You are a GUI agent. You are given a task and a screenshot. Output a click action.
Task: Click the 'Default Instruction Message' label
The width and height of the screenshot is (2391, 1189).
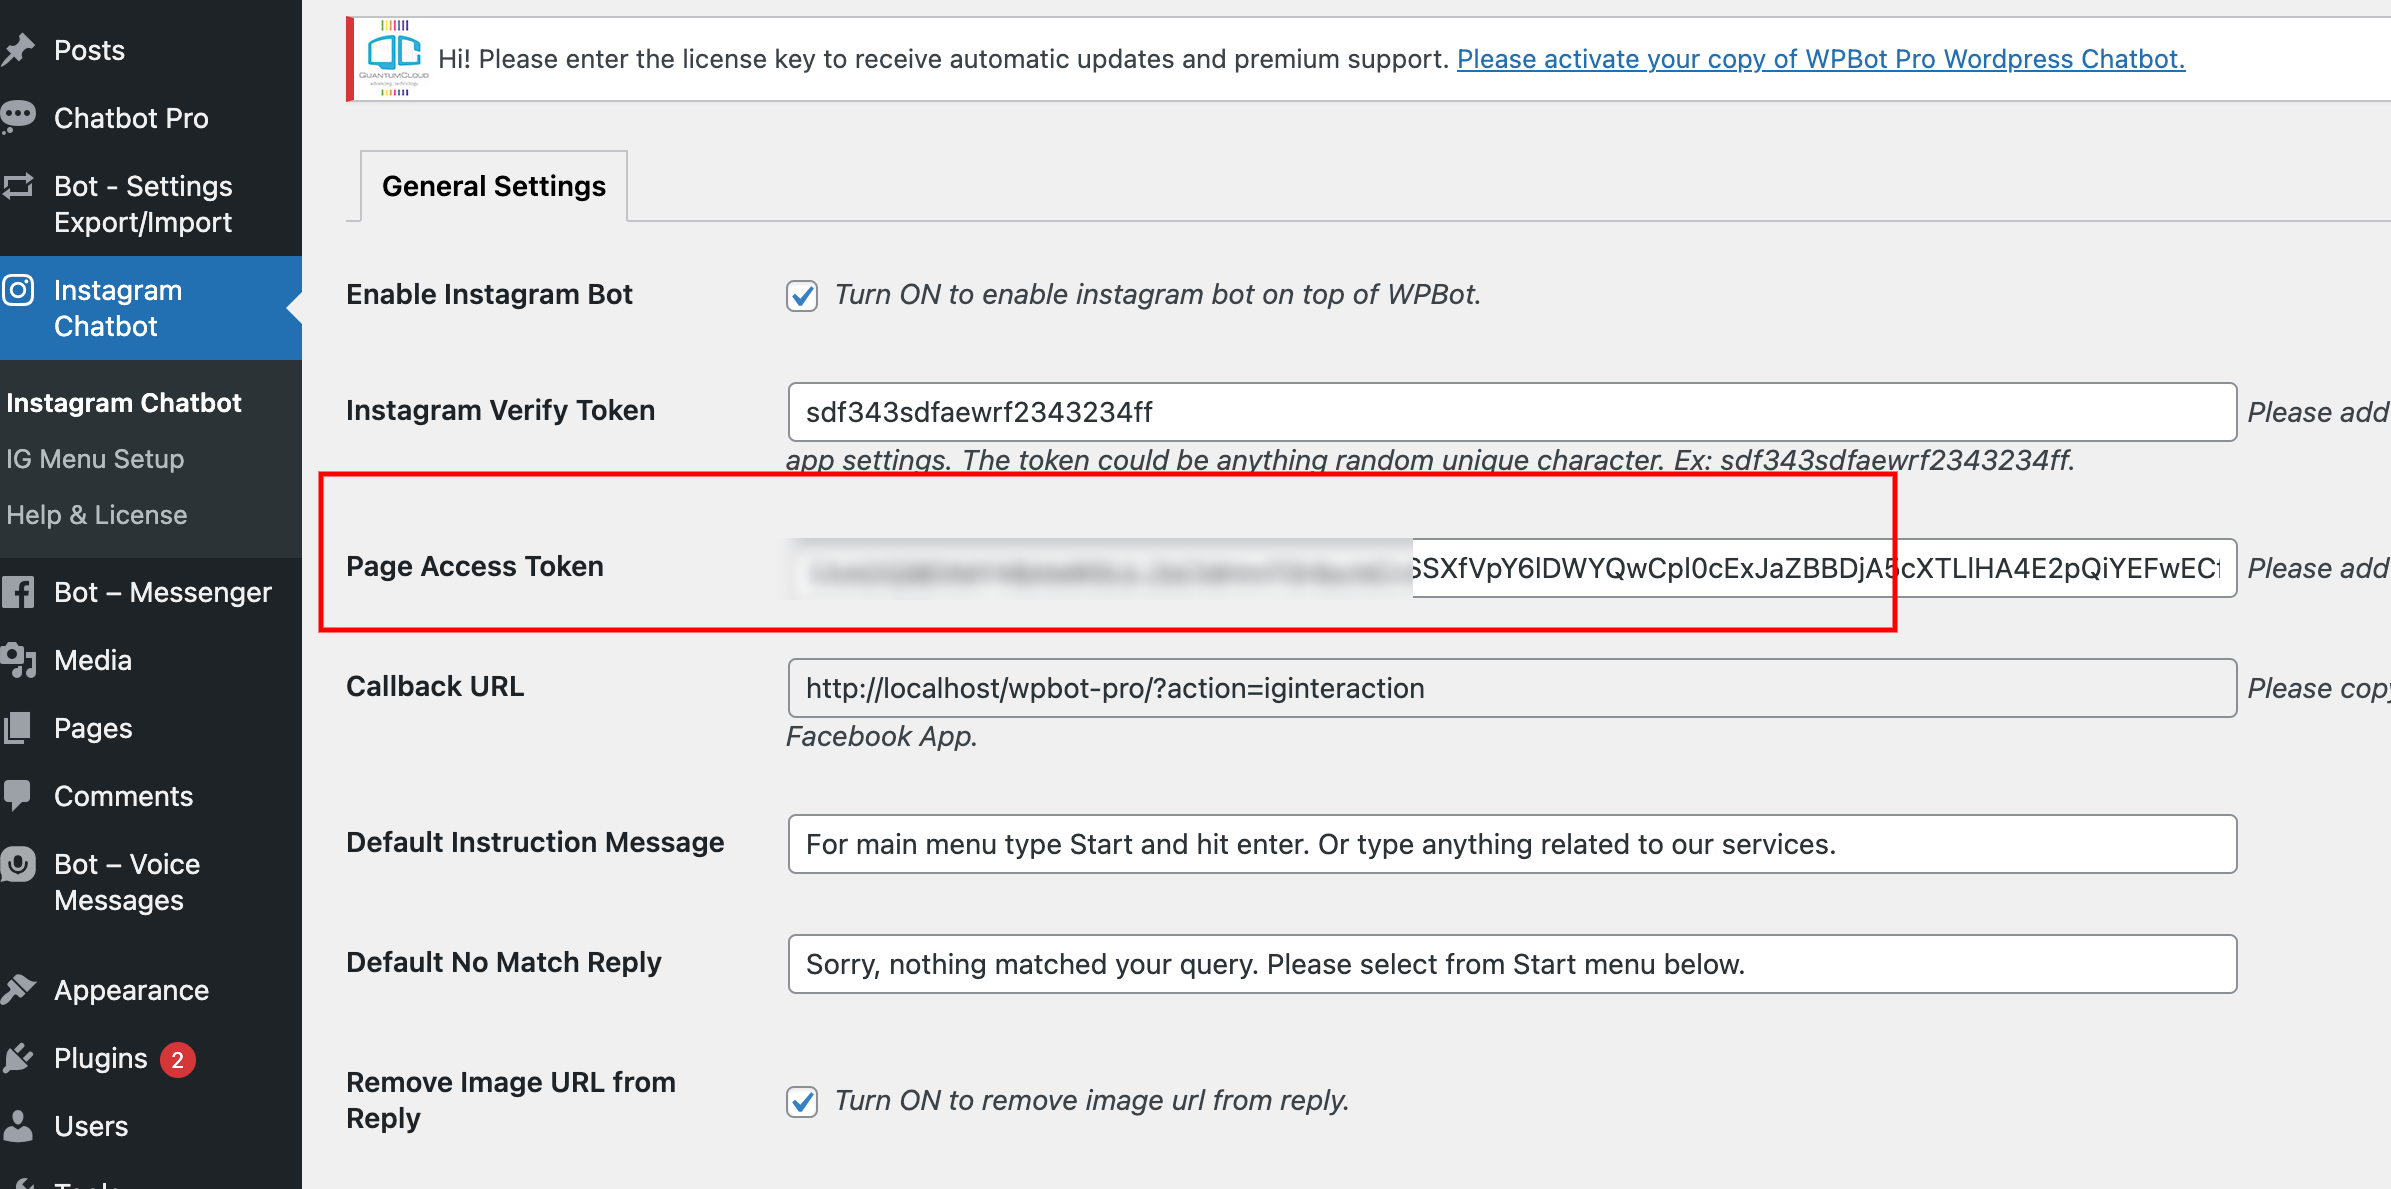click(x=535, y=842)
